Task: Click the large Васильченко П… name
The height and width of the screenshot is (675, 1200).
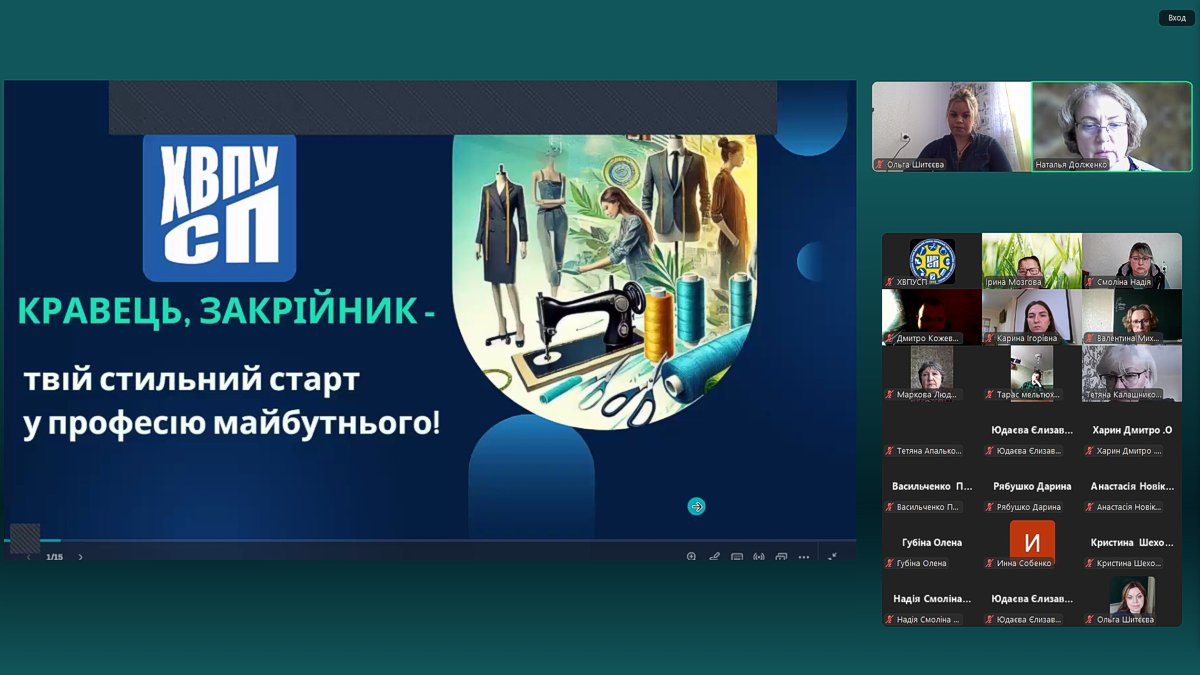Action: (932, 486)
